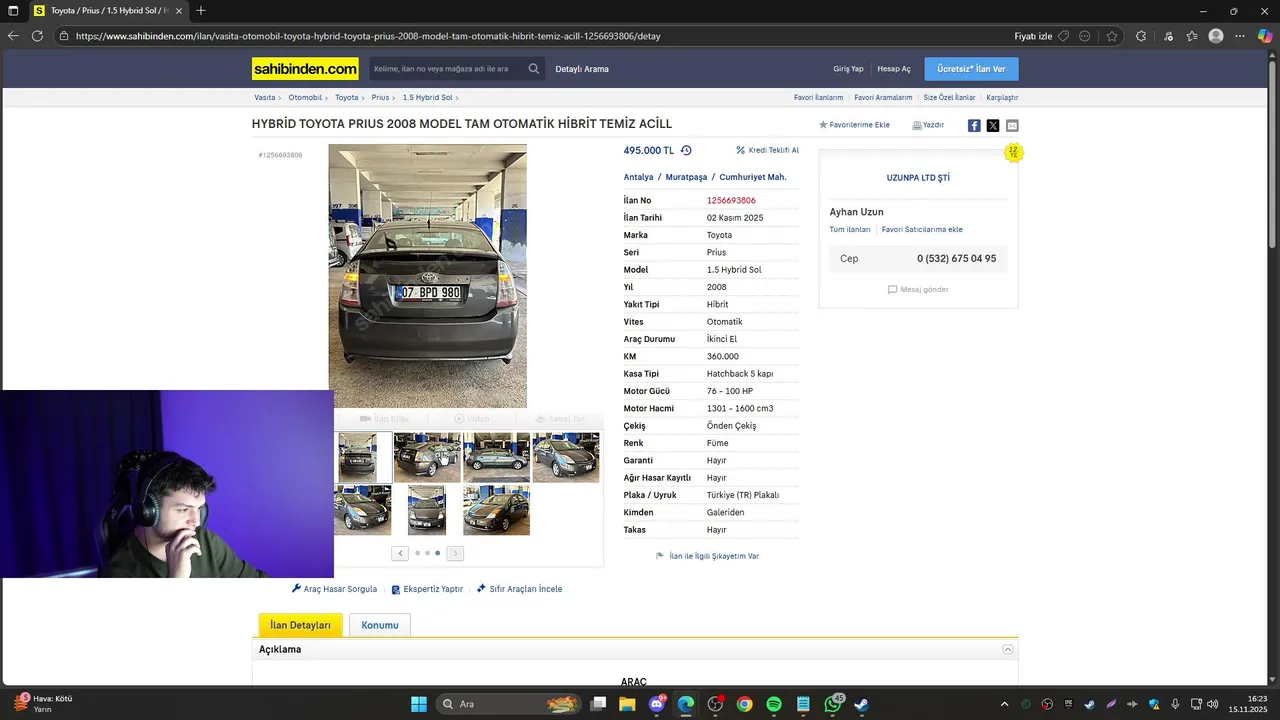Switch to İlan Detayları tab

[300, 625]
